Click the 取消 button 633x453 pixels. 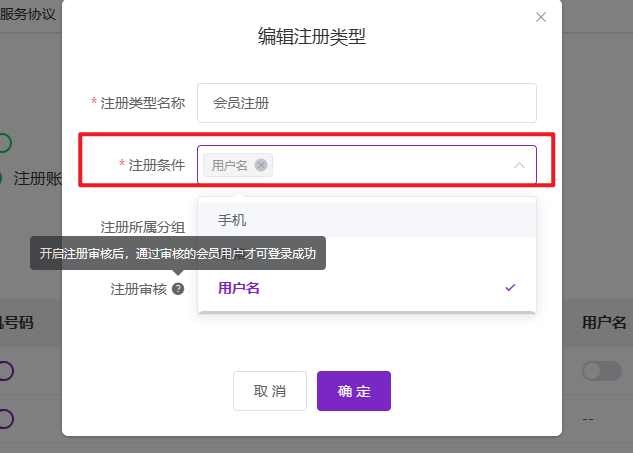tap(269, 391)
